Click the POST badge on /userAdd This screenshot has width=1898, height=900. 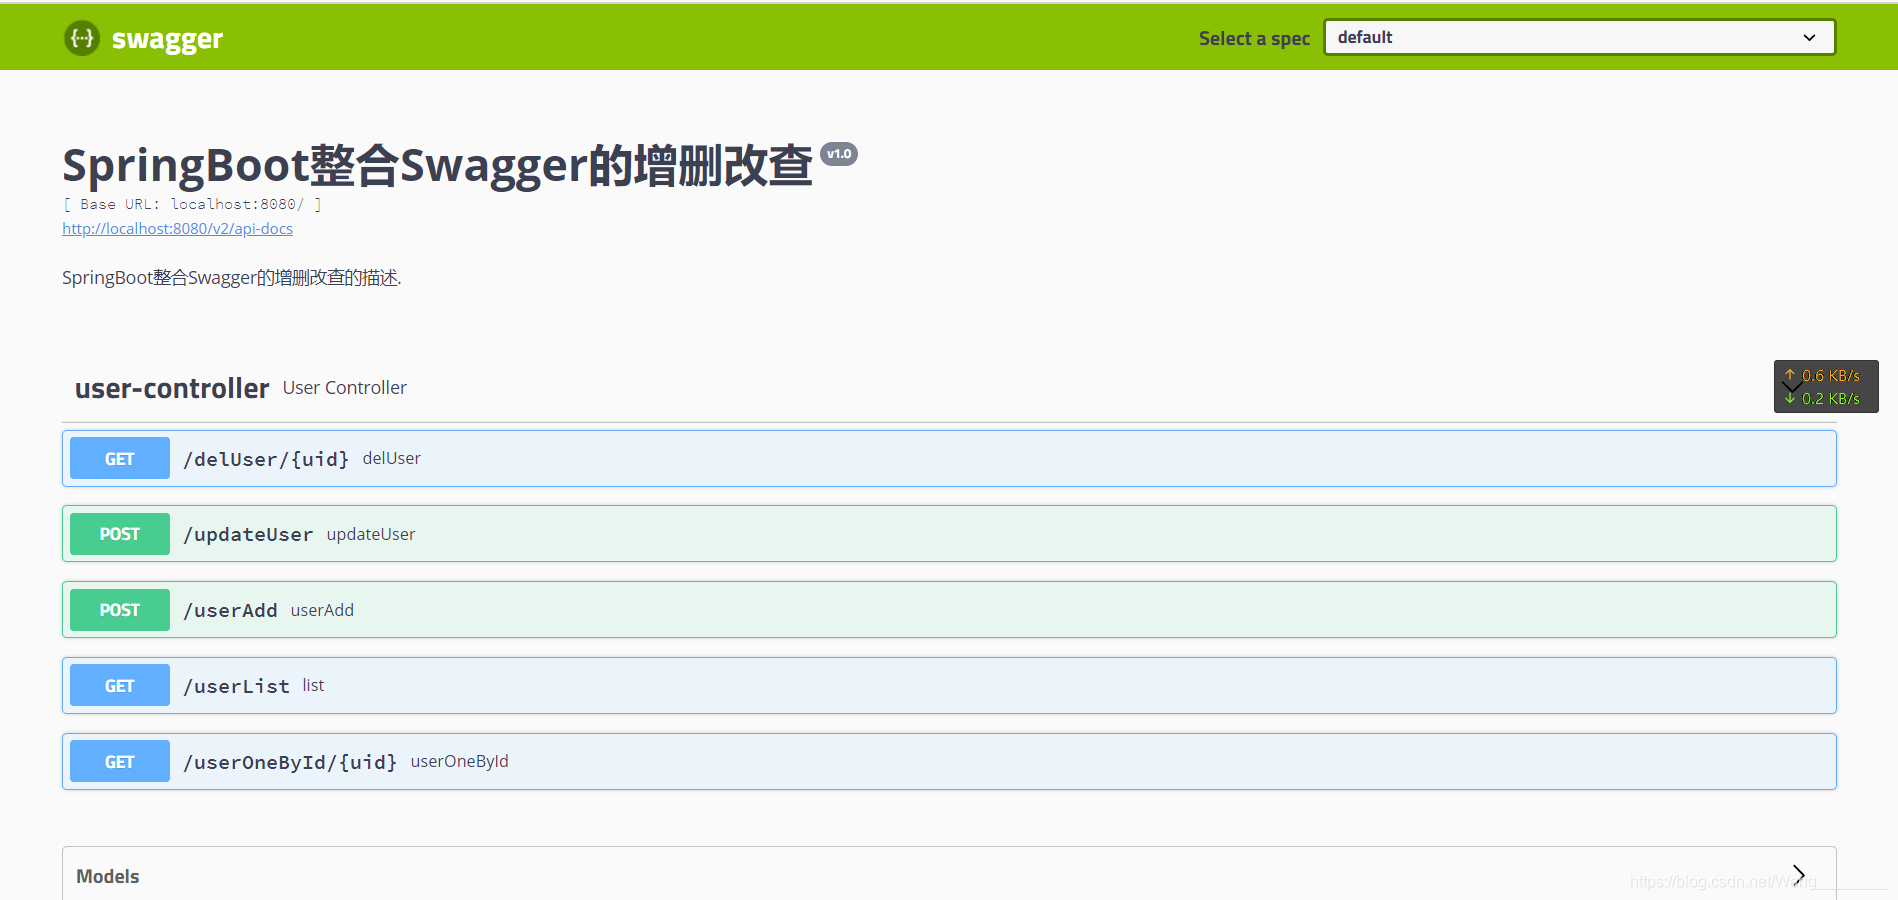(119, 609)
